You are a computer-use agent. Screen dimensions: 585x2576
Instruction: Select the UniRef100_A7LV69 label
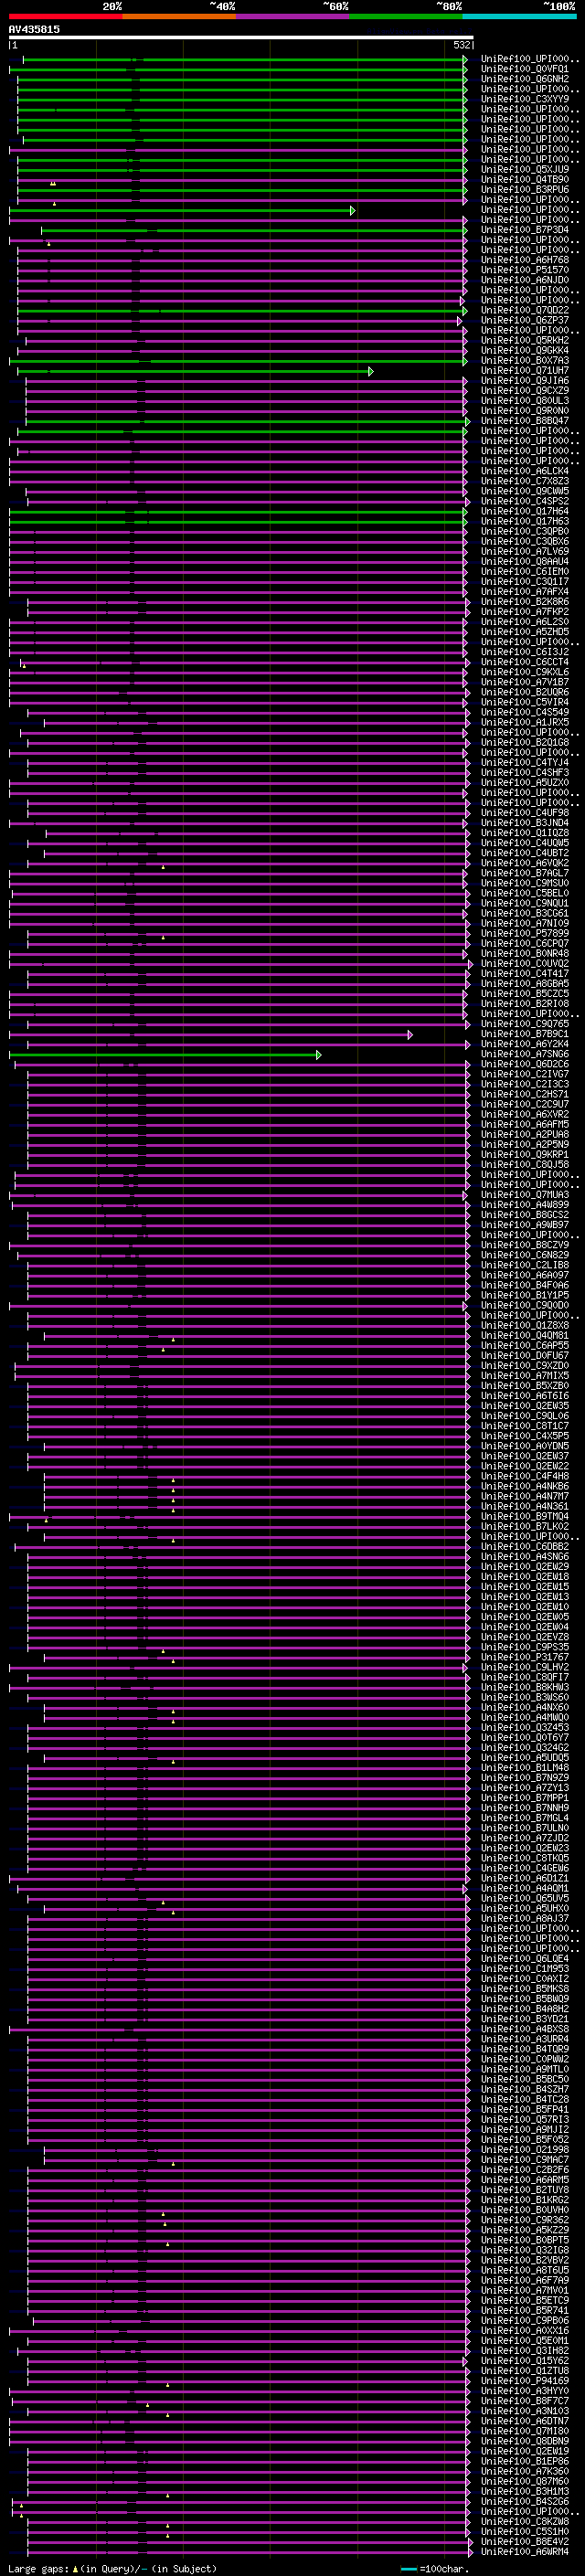point(525,552)
